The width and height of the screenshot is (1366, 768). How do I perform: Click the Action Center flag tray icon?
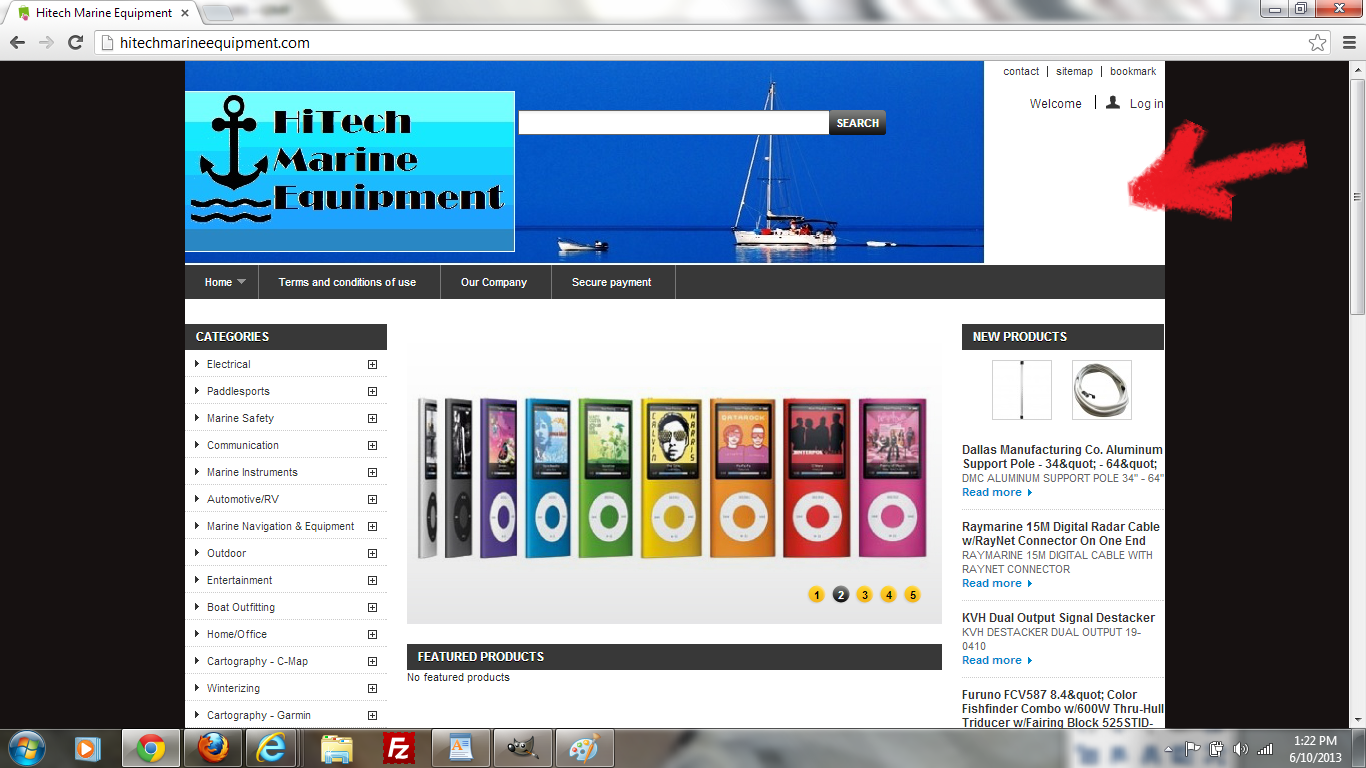[1193, 749]
